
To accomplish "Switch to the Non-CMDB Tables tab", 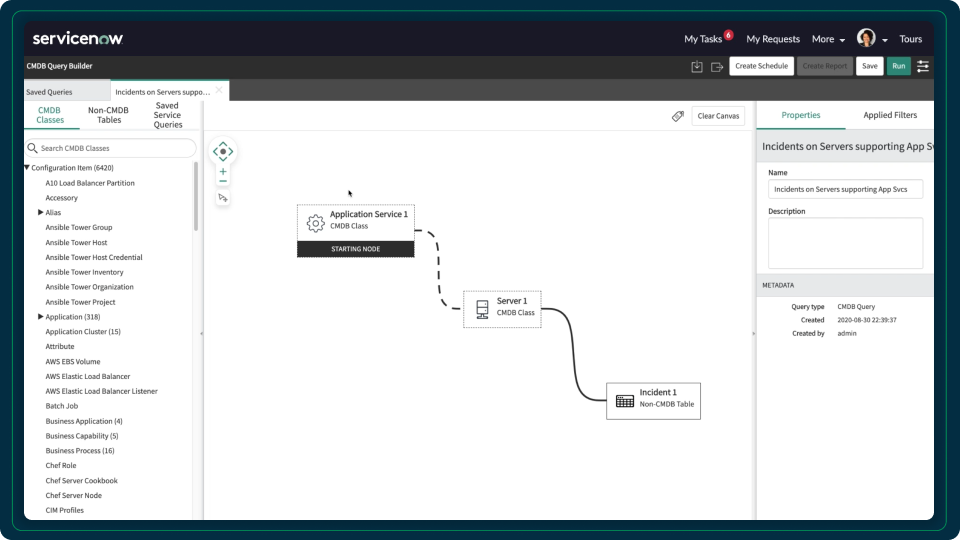I will pos(108,115).
